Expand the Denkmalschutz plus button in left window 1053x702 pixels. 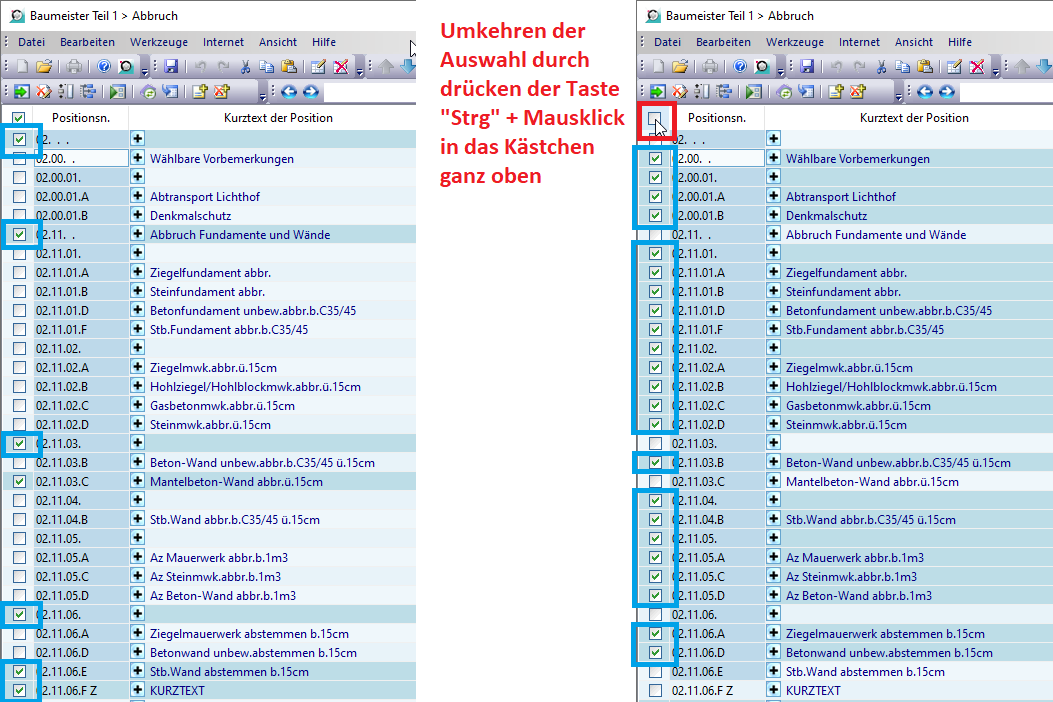tap(138, 216)
